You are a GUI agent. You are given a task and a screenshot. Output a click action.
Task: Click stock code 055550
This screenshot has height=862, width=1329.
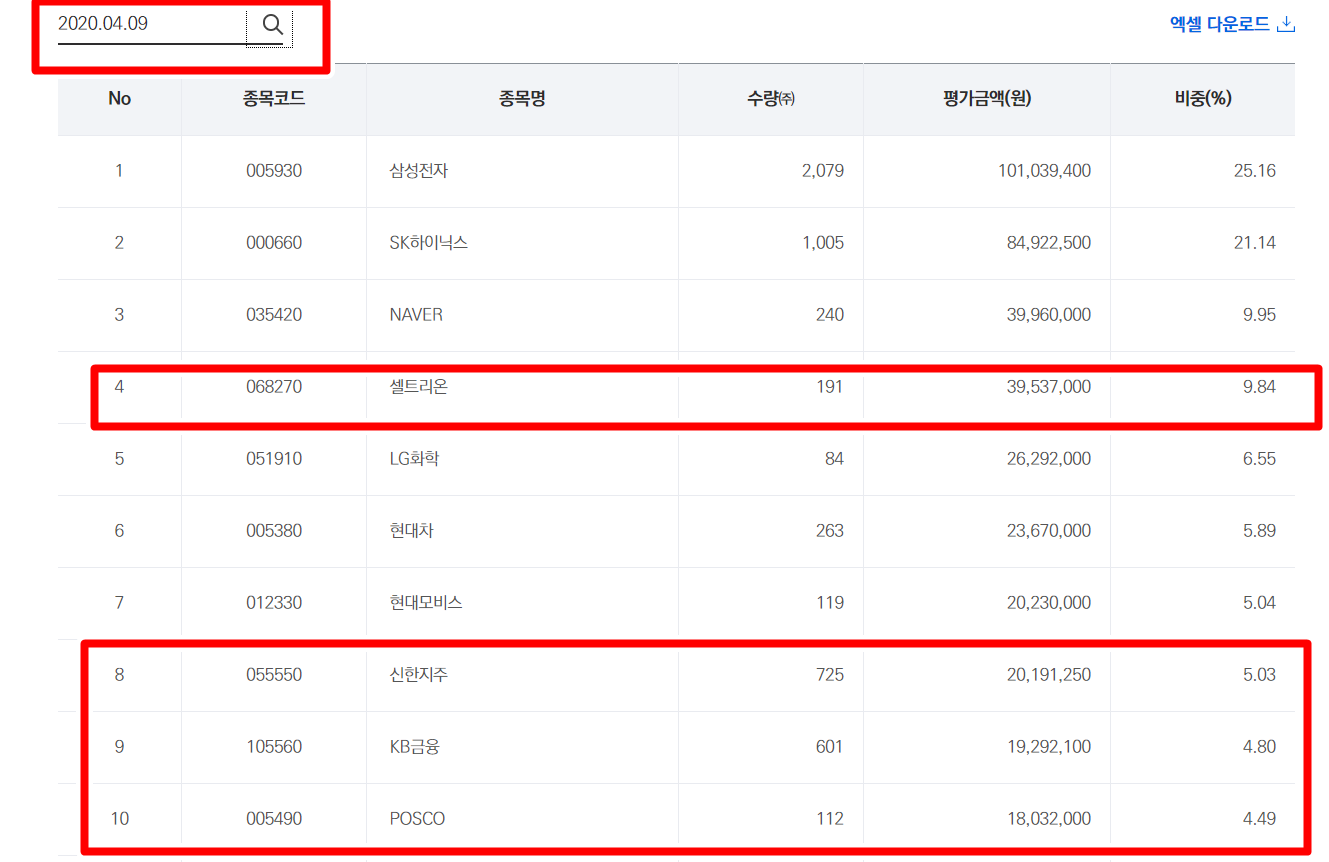point(274,675)
